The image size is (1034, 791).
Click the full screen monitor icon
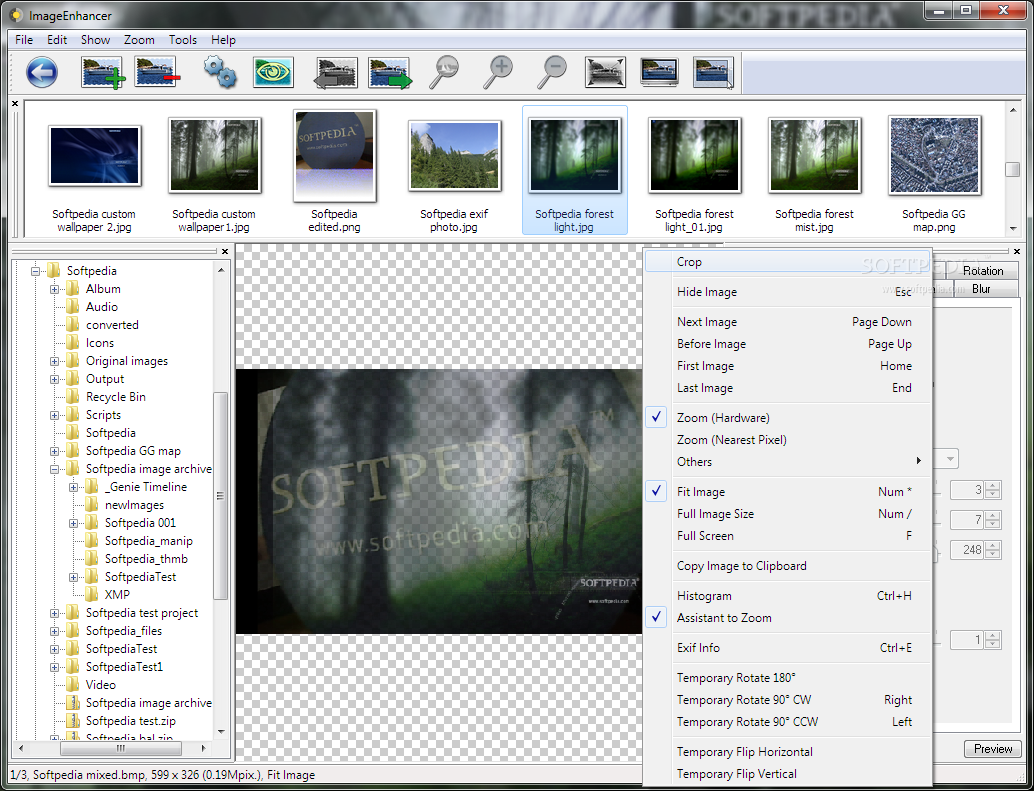[659, 72]
